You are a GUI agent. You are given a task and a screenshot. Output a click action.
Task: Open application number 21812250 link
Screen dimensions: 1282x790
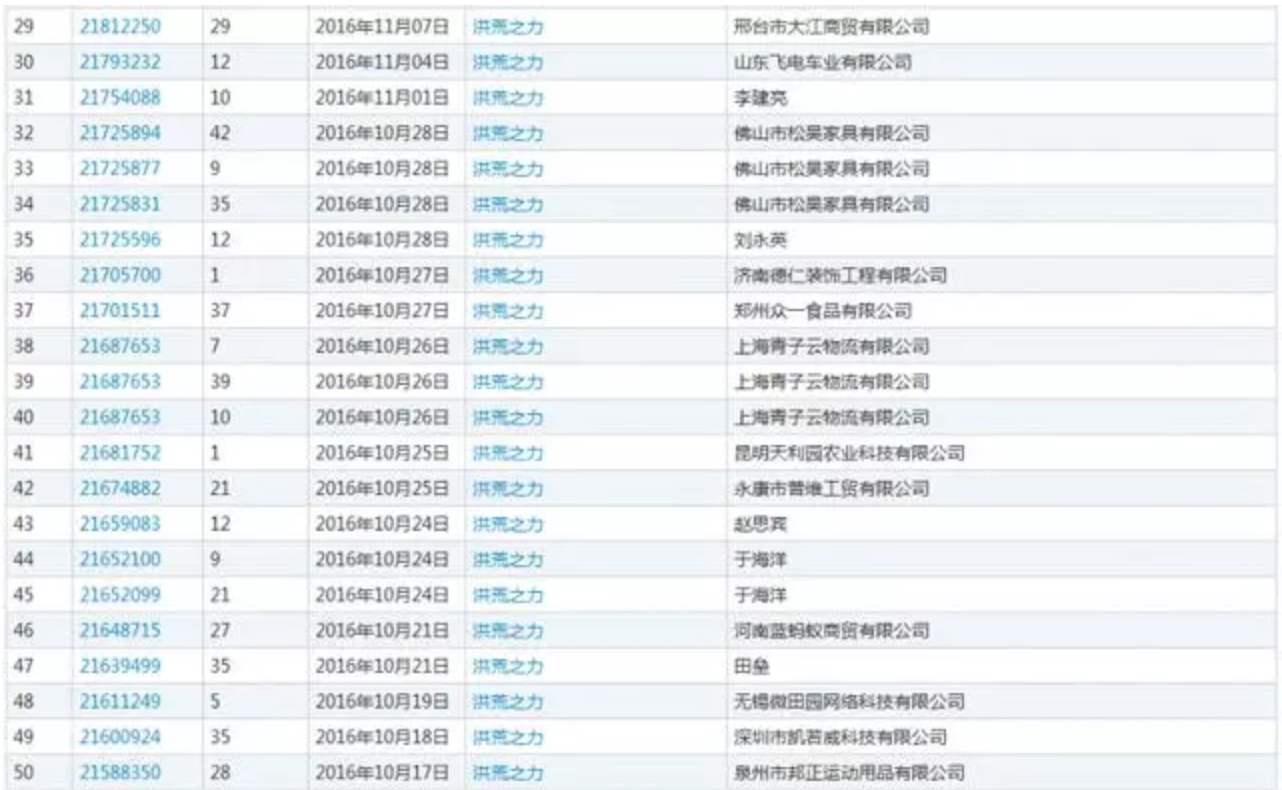point(119,27)
